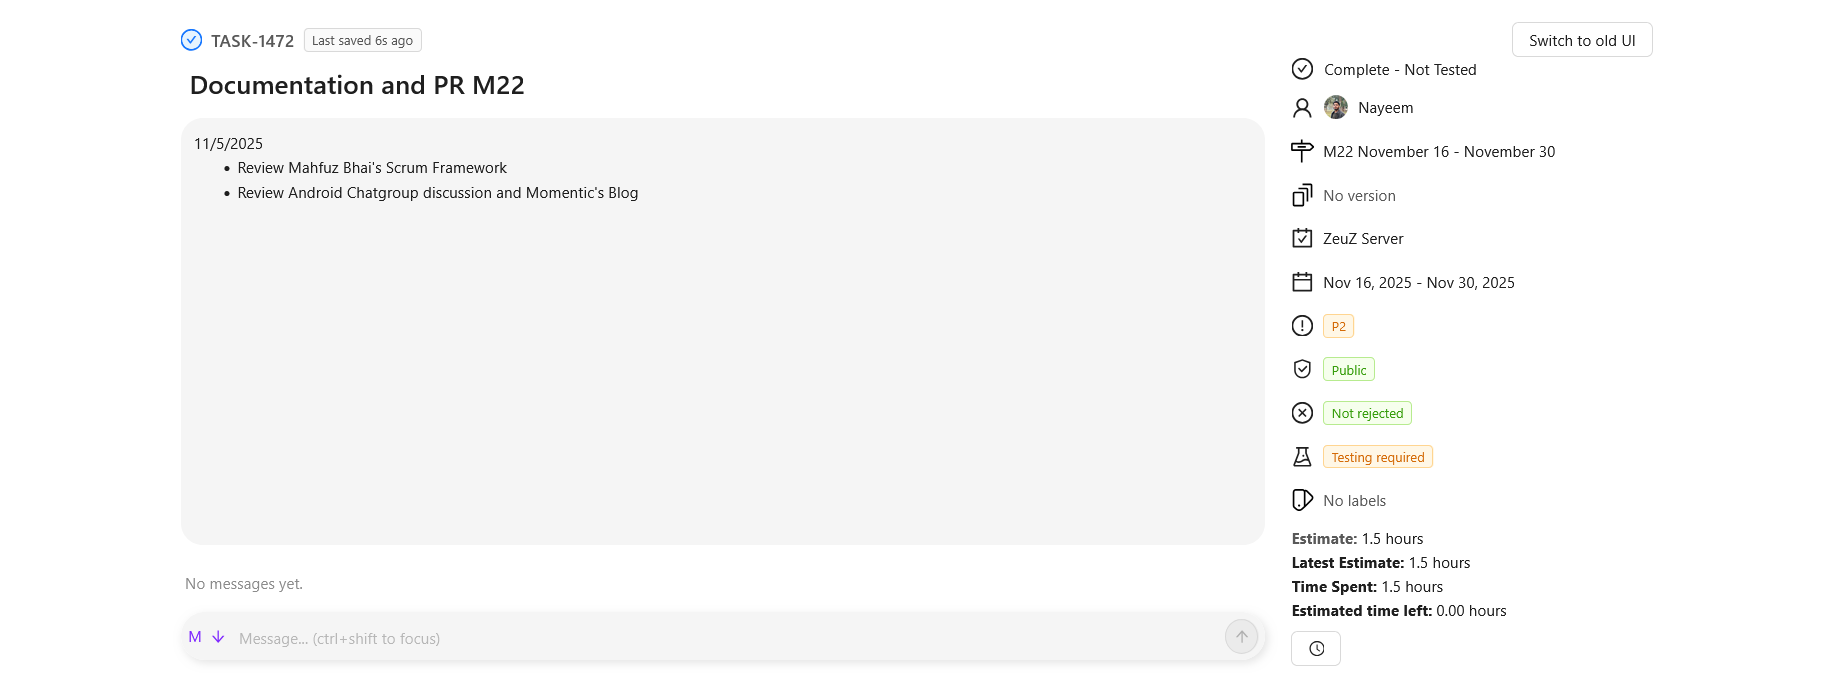
Task: Open the M22 November 16 - November 30 milestone selector
Action: coord(1439,152)
